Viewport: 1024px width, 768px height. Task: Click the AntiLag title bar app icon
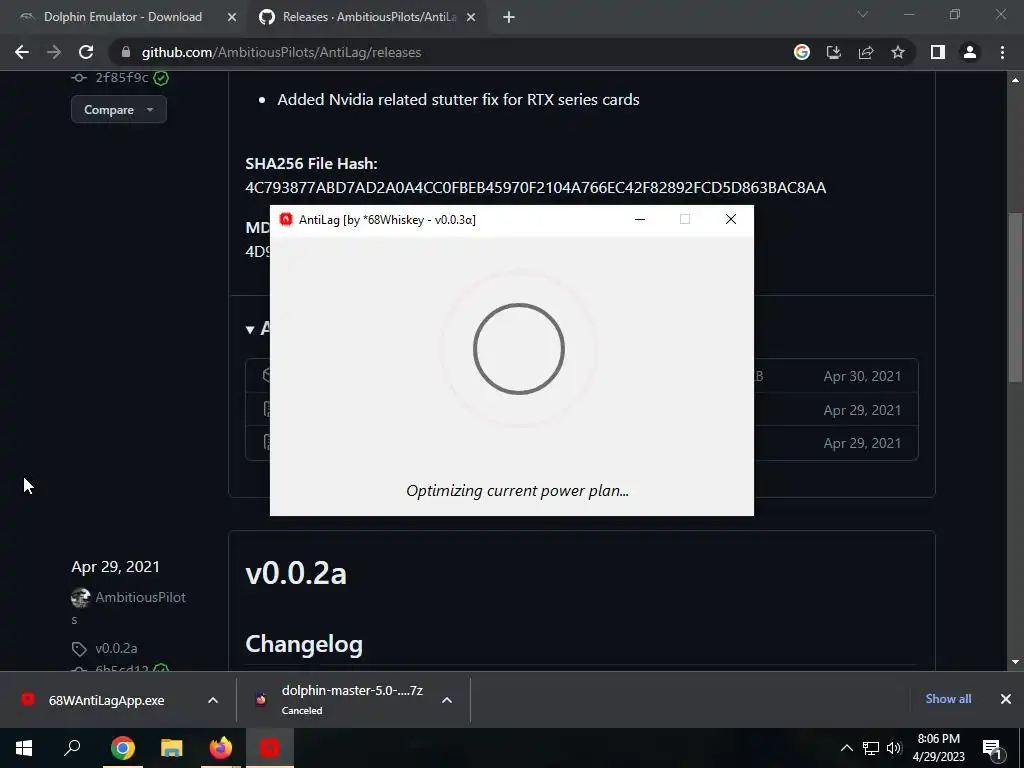click(285, 219)
